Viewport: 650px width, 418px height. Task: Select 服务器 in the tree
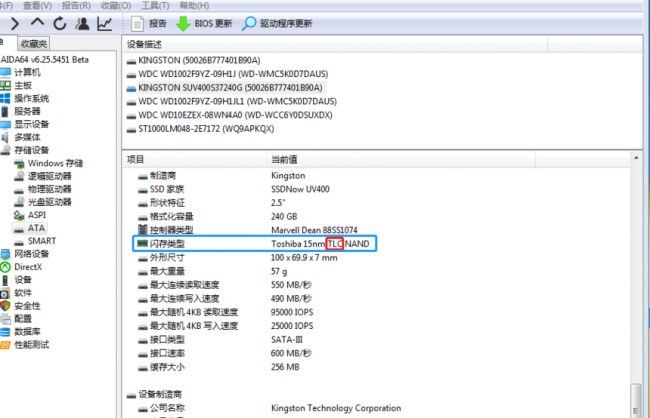pos(20,111)
